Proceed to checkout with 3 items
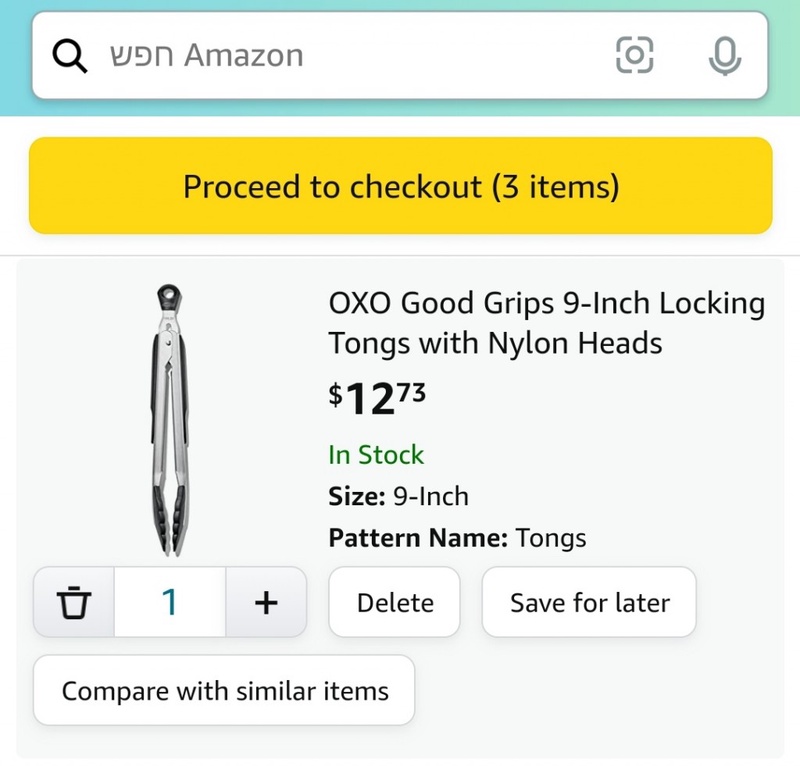Screen dimensions: 800x766 click(400, 187)
